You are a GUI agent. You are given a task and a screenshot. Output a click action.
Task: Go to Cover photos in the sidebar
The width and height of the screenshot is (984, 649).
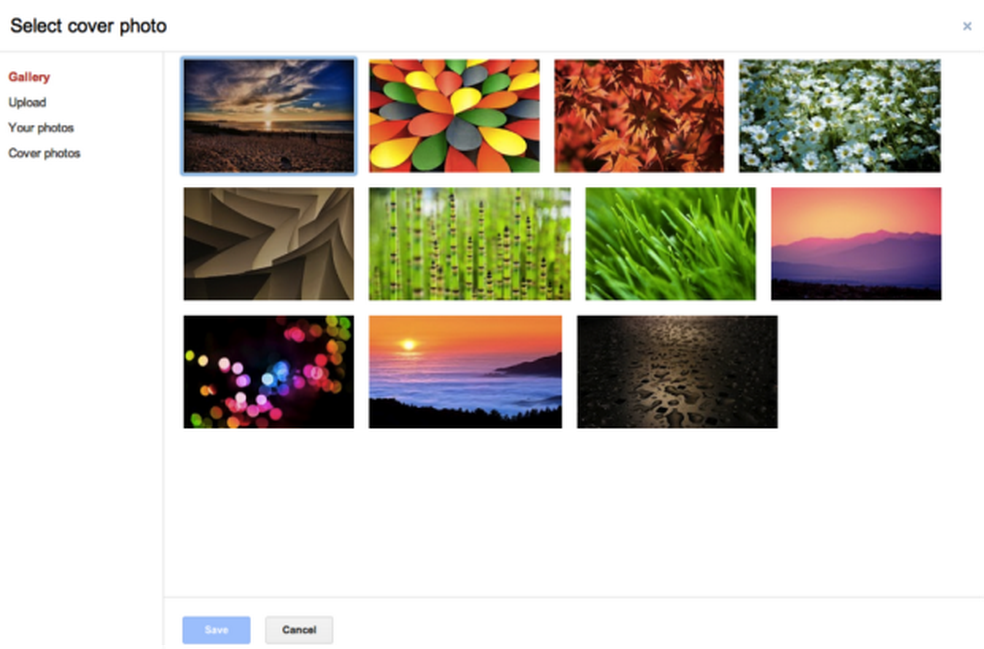pos(44,153)
